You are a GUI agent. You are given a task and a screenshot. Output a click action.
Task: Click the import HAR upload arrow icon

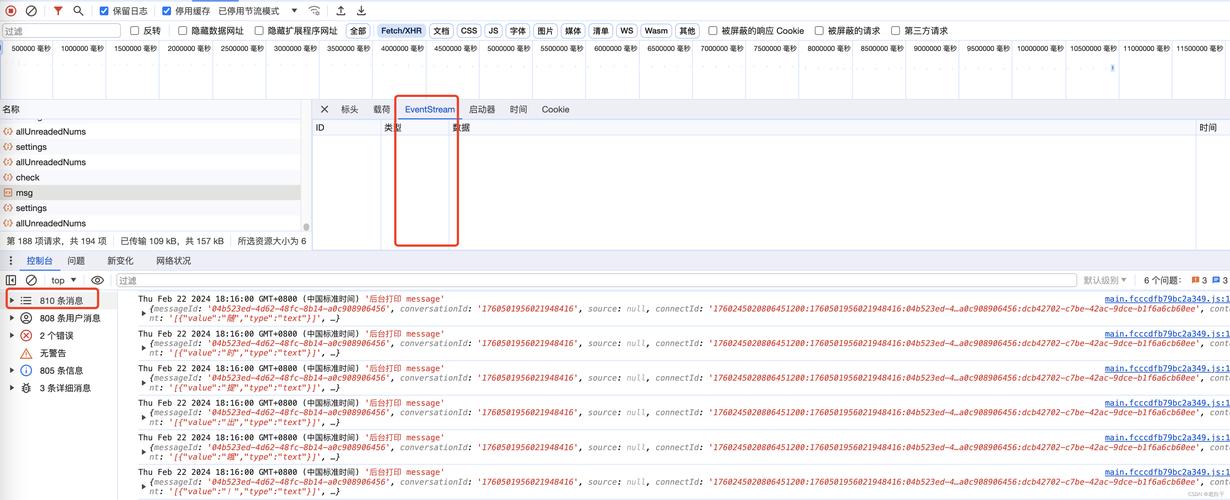pyautogui.click(x=341, y=11)
